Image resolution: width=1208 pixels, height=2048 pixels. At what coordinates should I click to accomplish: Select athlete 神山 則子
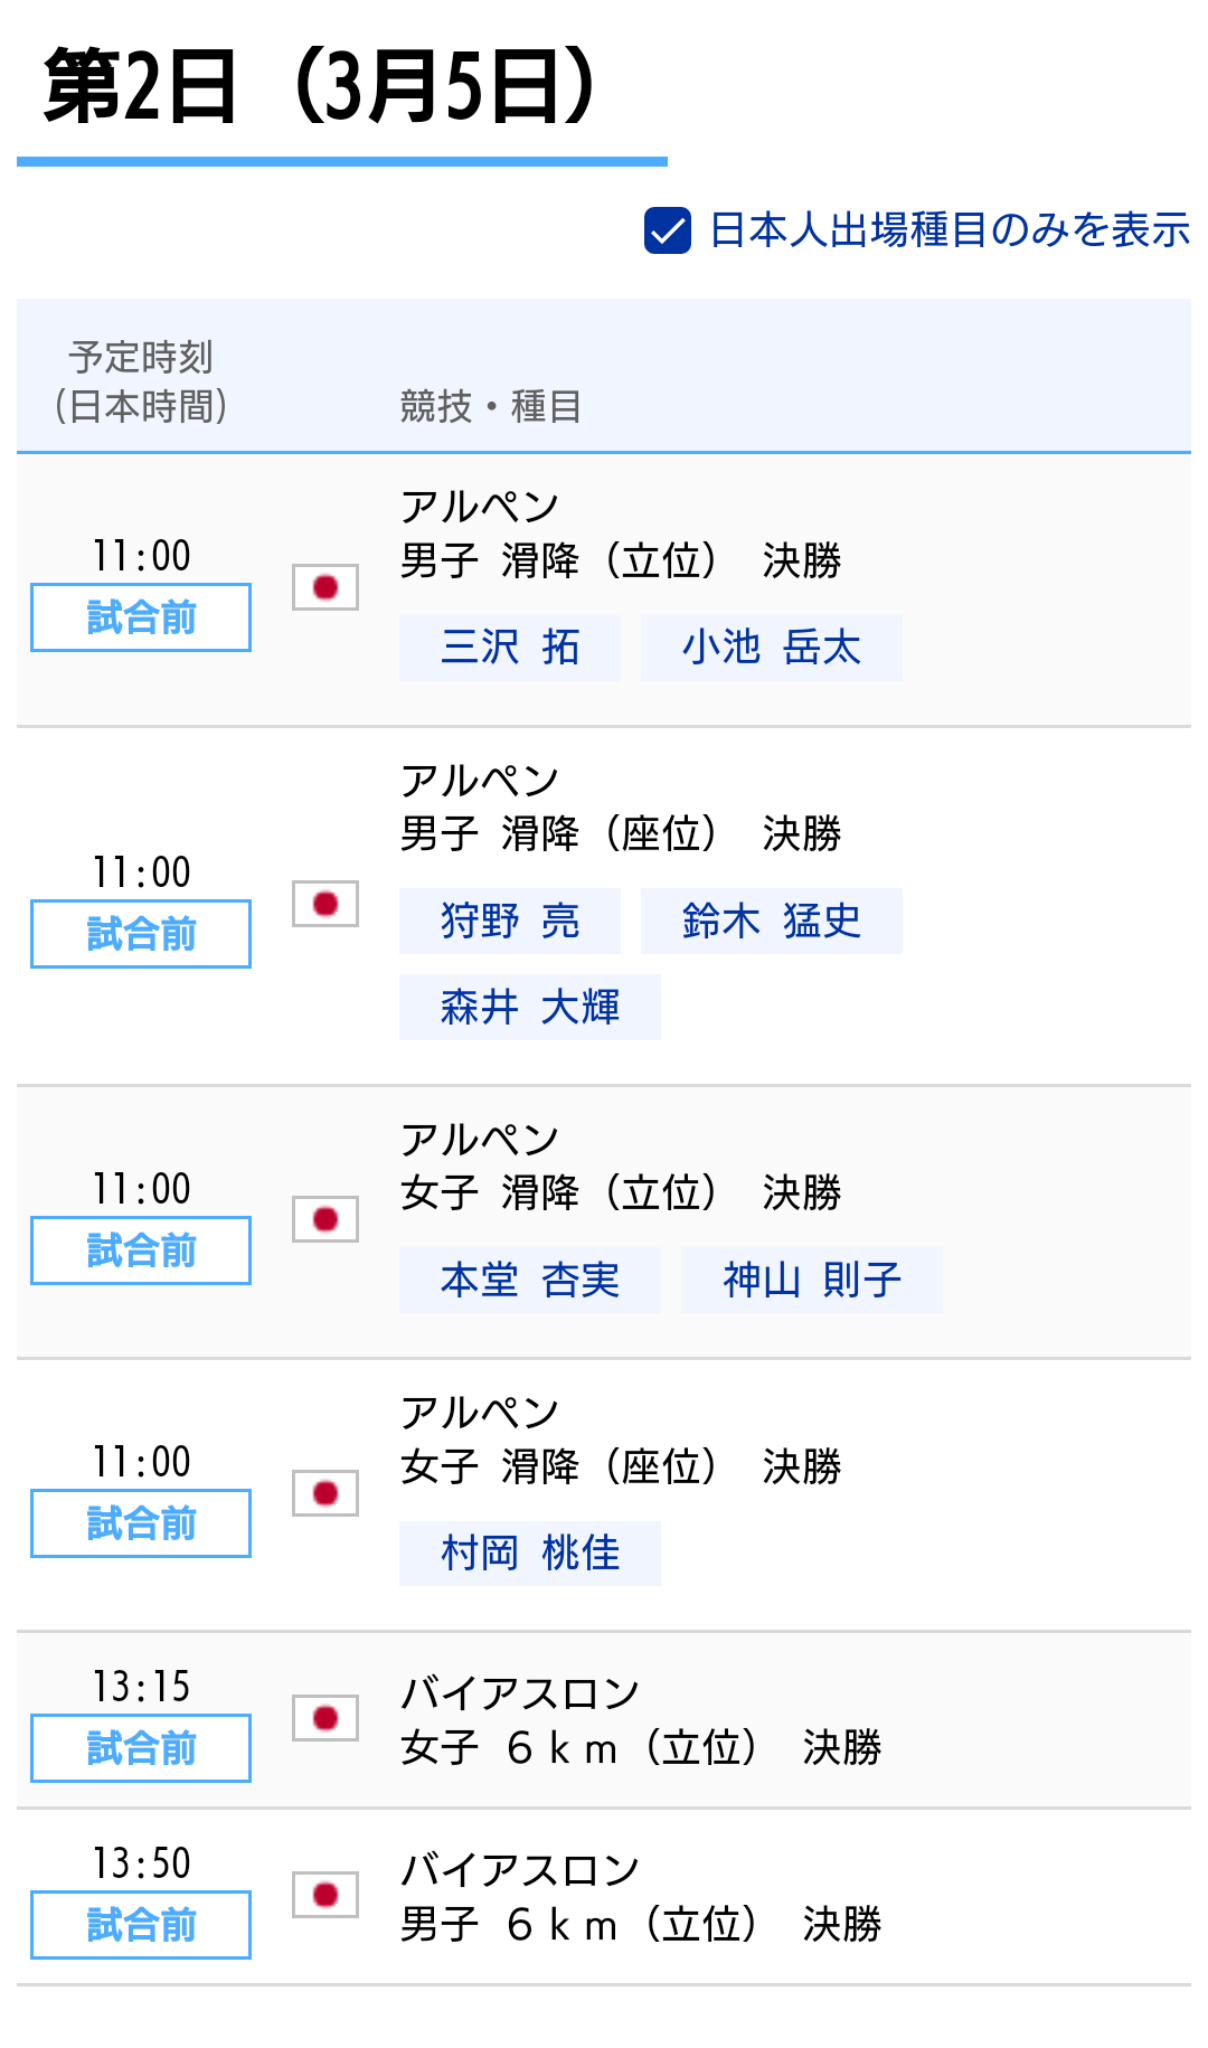pyautogui.click(x=811, y=1278)
